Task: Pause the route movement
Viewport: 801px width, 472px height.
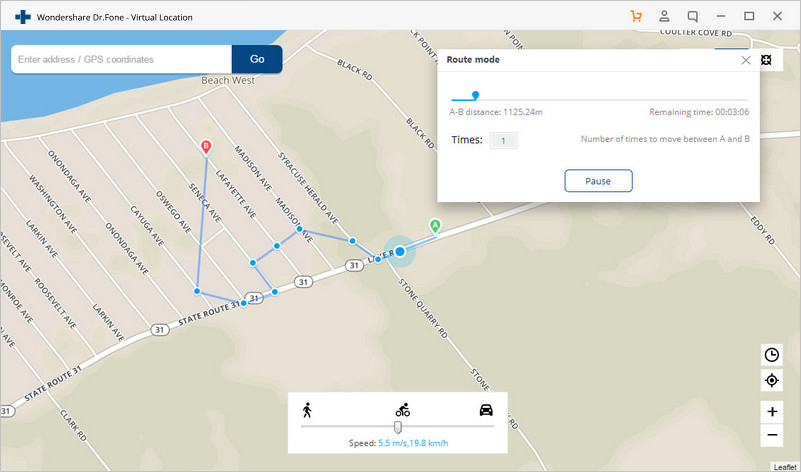Action: pyautogui.click(x=598, y=181)
